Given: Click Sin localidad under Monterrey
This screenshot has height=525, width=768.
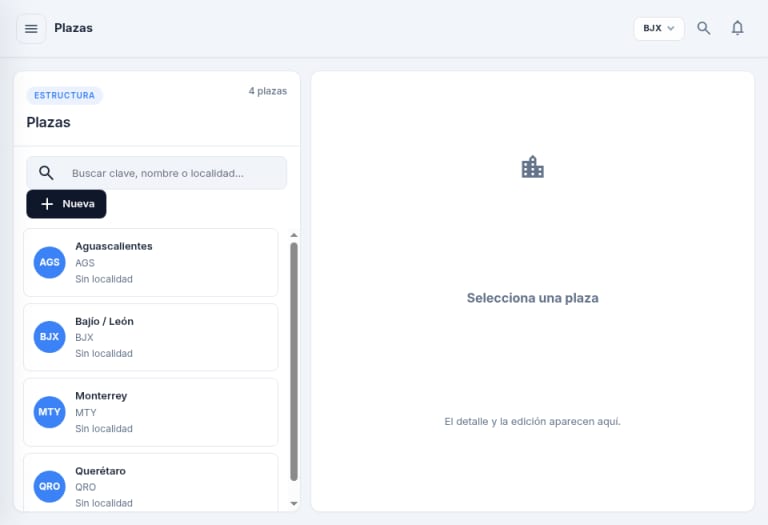Looking at the screenshot, I should pos(104,429).
